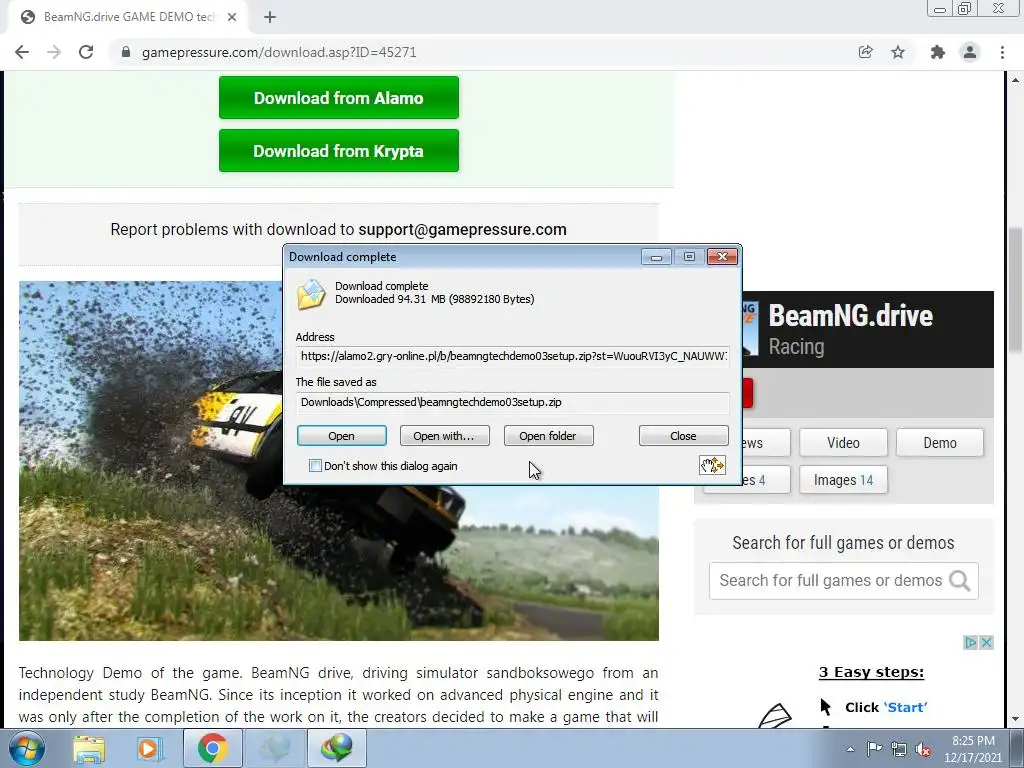Open the extensions puzzle icon
Image resolution: width=1024 pixels, height=768 pixels.
click(938, 52)
